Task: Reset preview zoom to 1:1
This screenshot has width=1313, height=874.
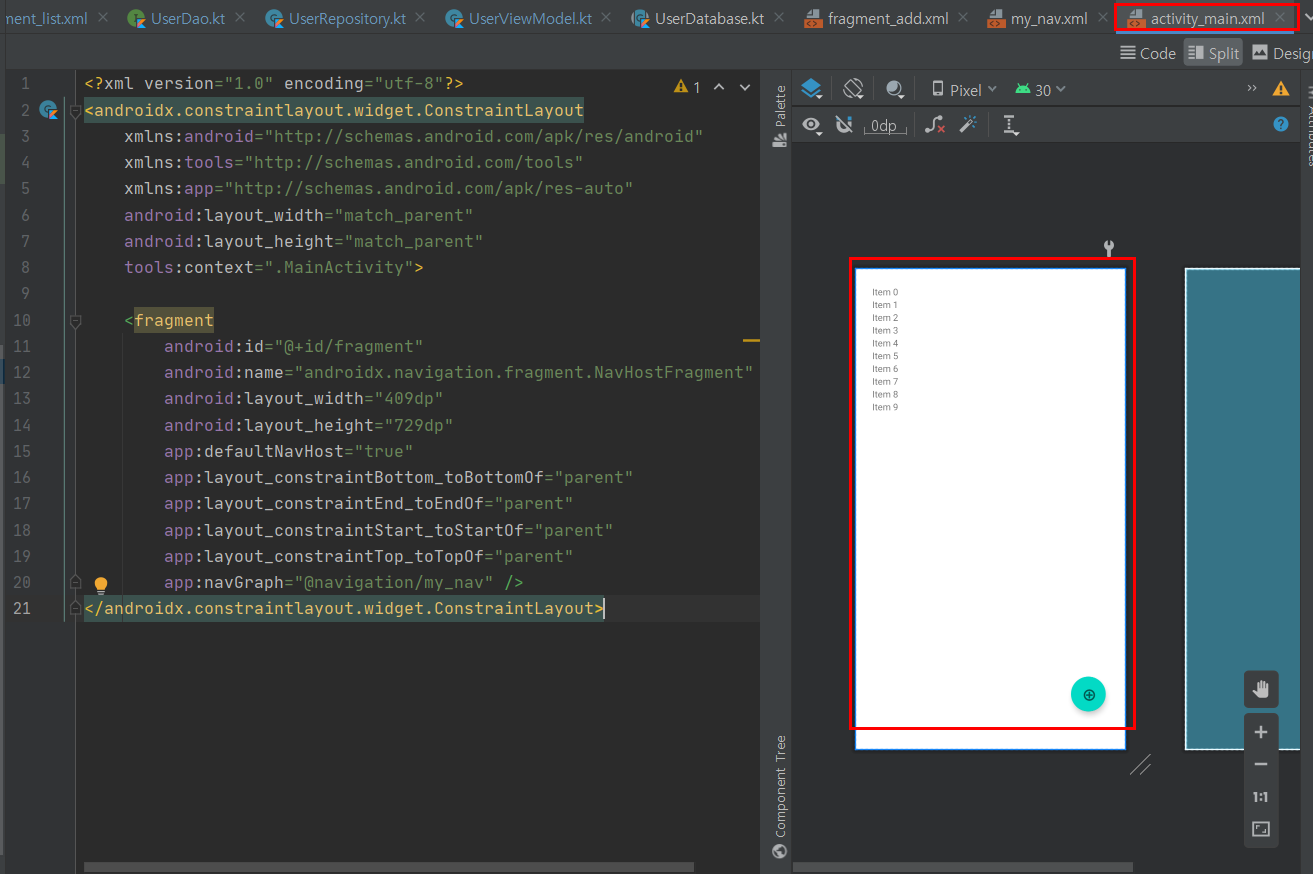Action: click(1261, 797)
